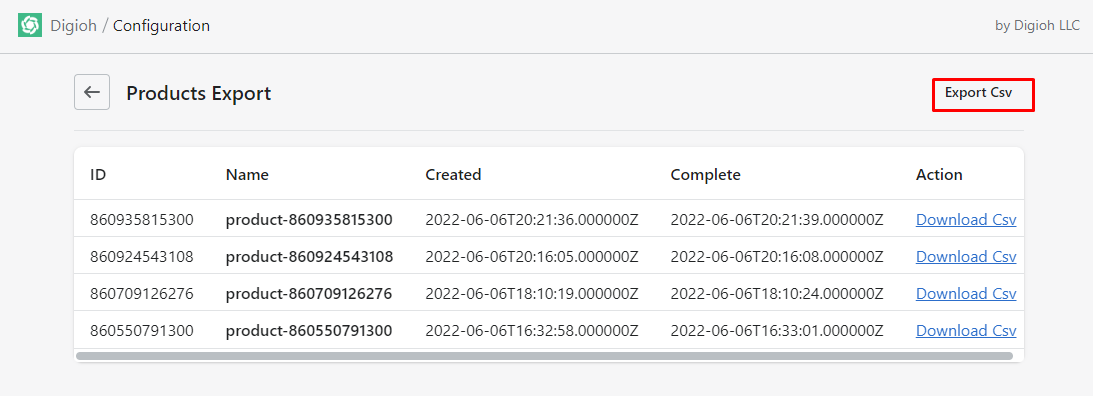Open the Digioh breadcrumb link

point(72,26)
